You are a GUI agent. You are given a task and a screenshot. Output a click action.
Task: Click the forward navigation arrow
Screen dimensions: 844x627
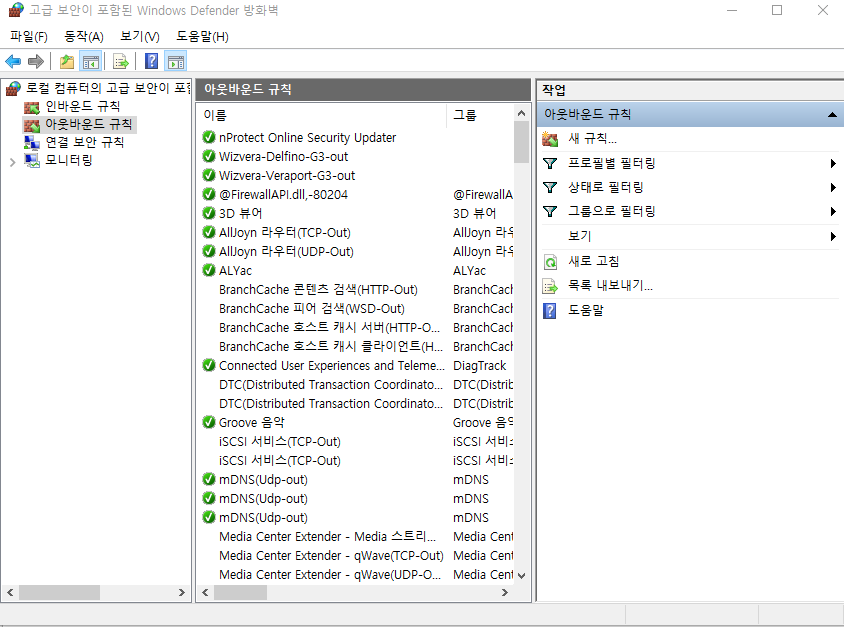37,61
